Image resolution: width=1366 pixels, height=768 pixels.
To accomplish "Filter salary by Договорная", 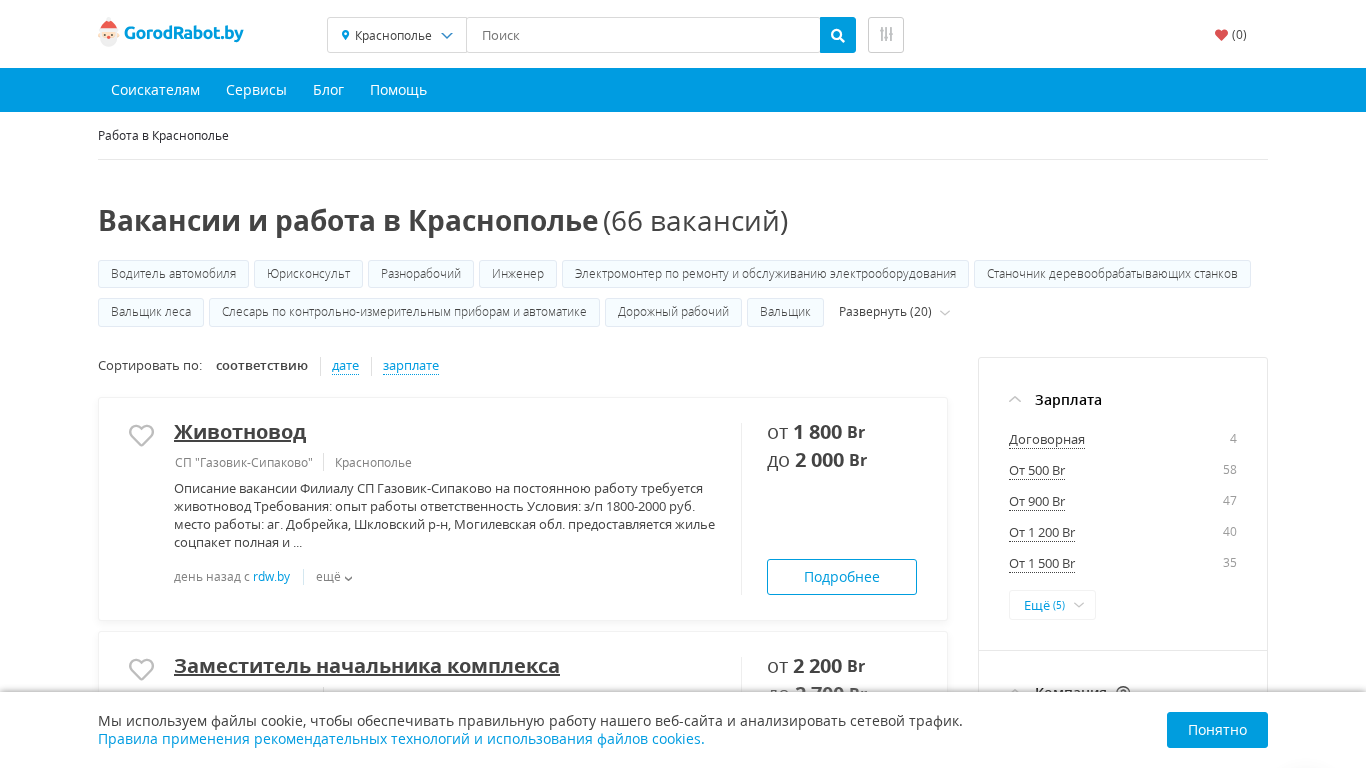I will (x=1047, y=439).
